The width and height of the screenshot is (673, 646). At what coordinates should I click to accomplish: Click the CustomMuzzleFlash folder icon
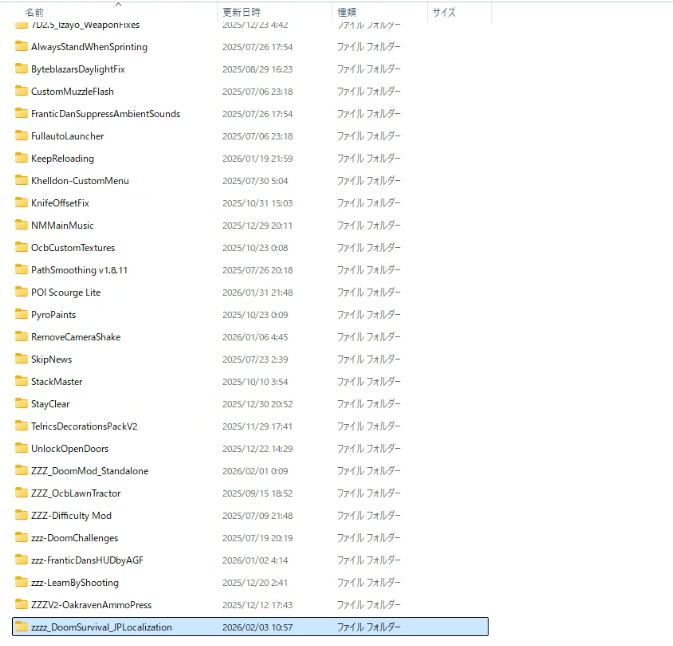pos(21,92)
